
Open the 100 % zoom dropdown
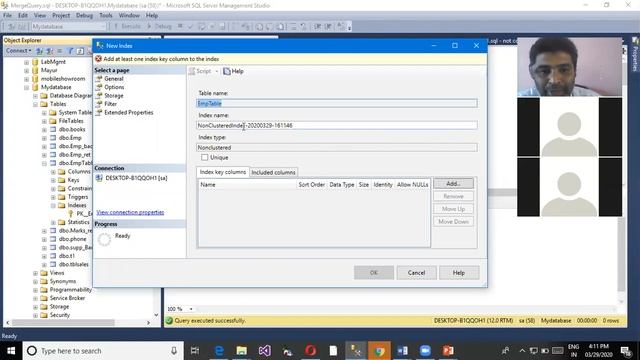[x=191, y=309]
